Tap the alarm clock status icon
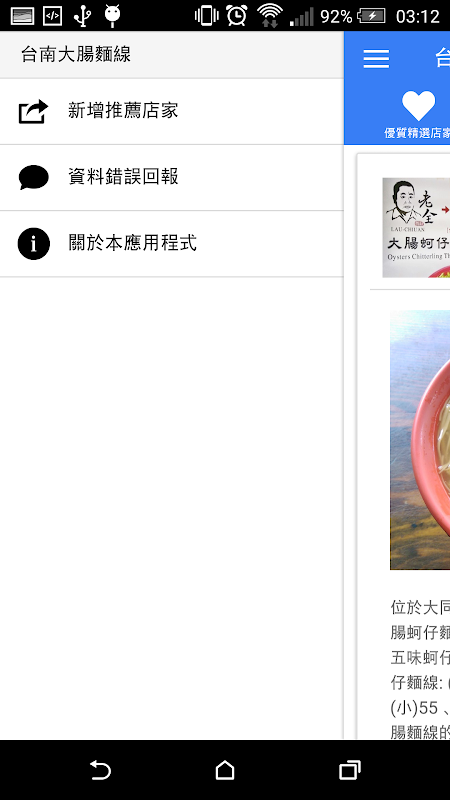Screen dimensions: 450x800 tap(237, 15)
